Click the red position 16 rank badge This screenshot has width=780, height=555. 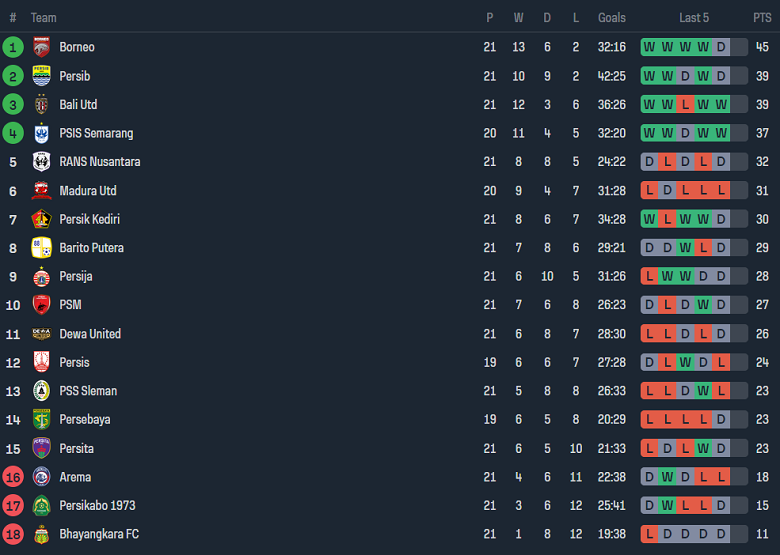click(13, 477)
